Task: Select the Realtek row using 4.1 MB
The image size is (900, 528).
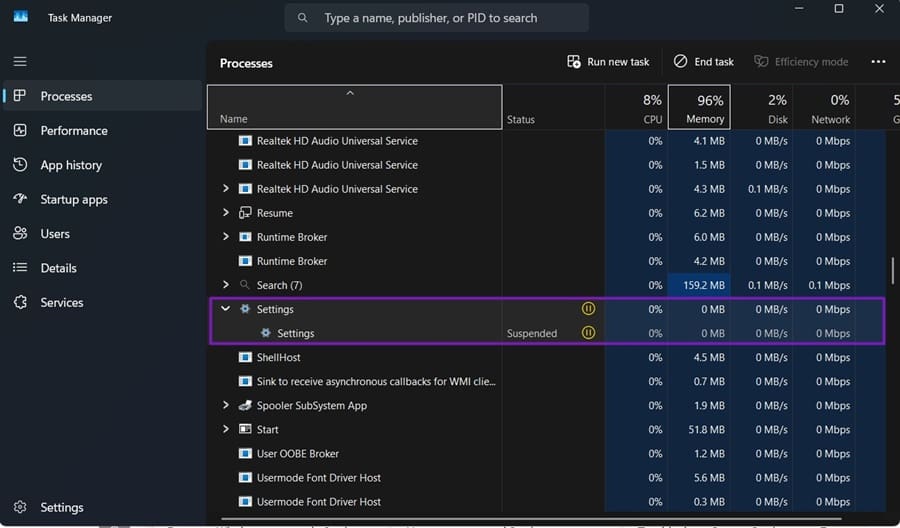Action: [545, 141]
